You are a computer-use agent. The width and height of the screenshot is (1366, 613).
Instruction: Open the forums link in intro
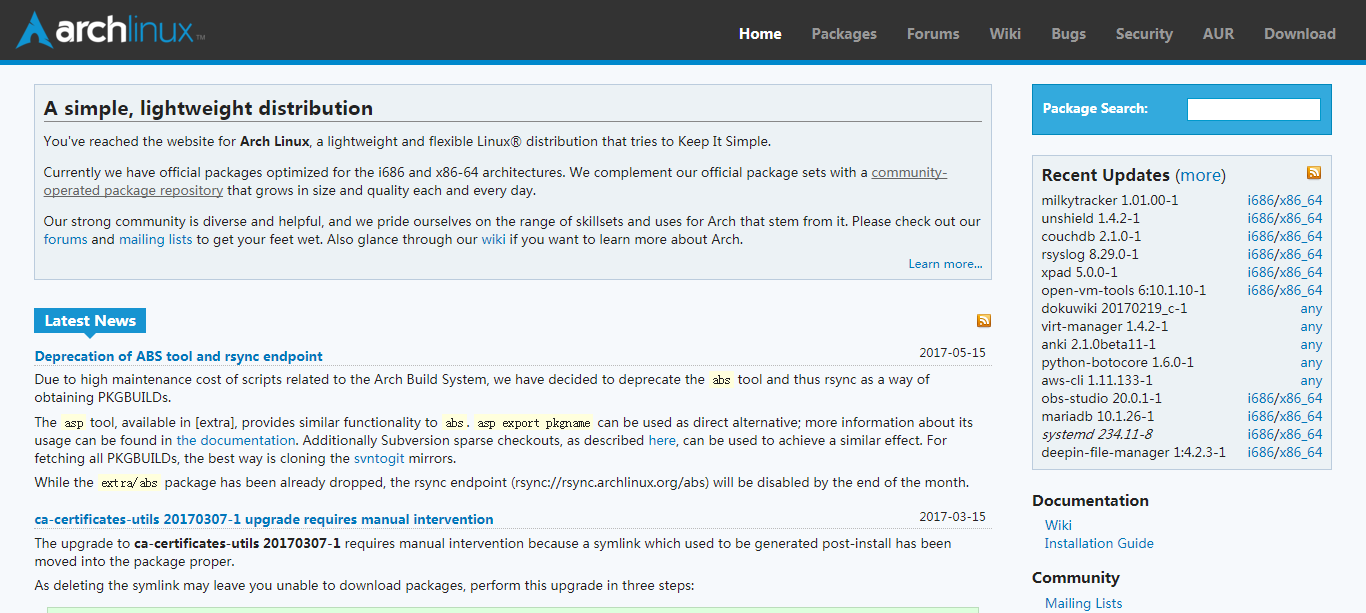pos(65,239)
